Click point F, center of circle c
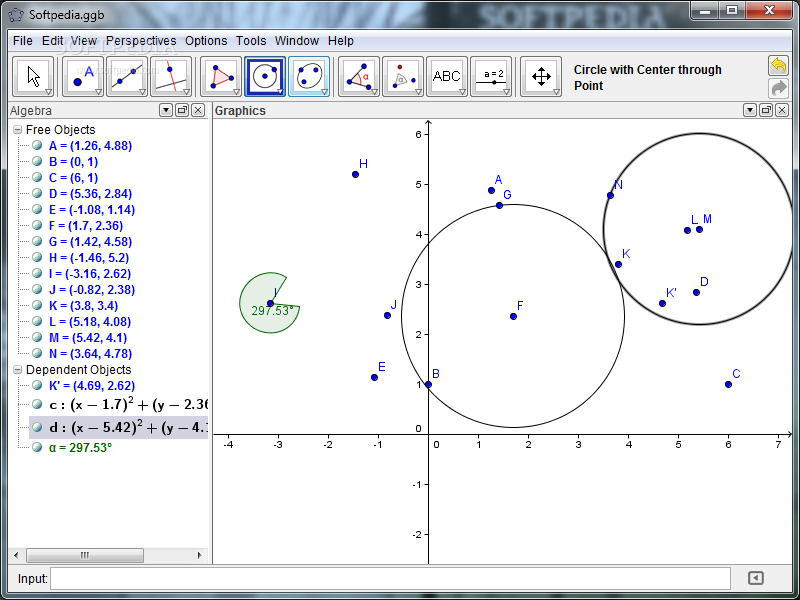Screen dimensions: 800x600 point(513,316)
